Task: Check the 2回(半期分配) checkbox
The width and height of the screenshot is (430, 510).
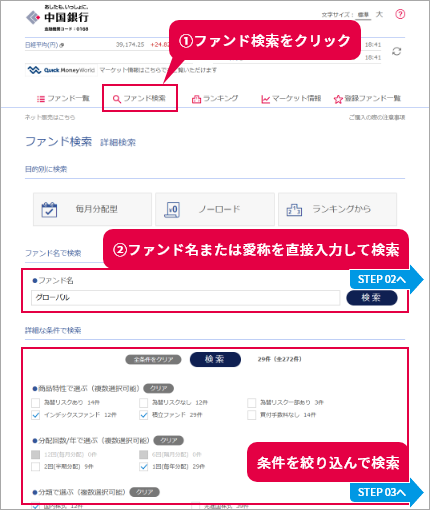Action: click(x=36, y=466)
